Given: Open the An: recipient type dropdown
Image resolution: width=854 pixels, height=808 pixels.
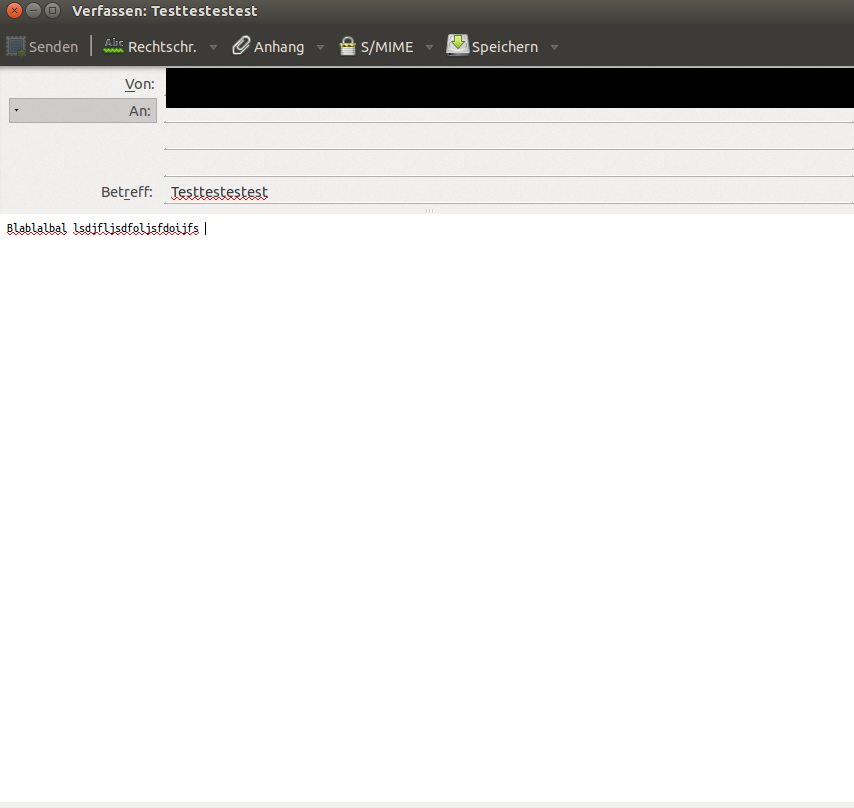Looking at the screenshot, I should coord(83,111).
